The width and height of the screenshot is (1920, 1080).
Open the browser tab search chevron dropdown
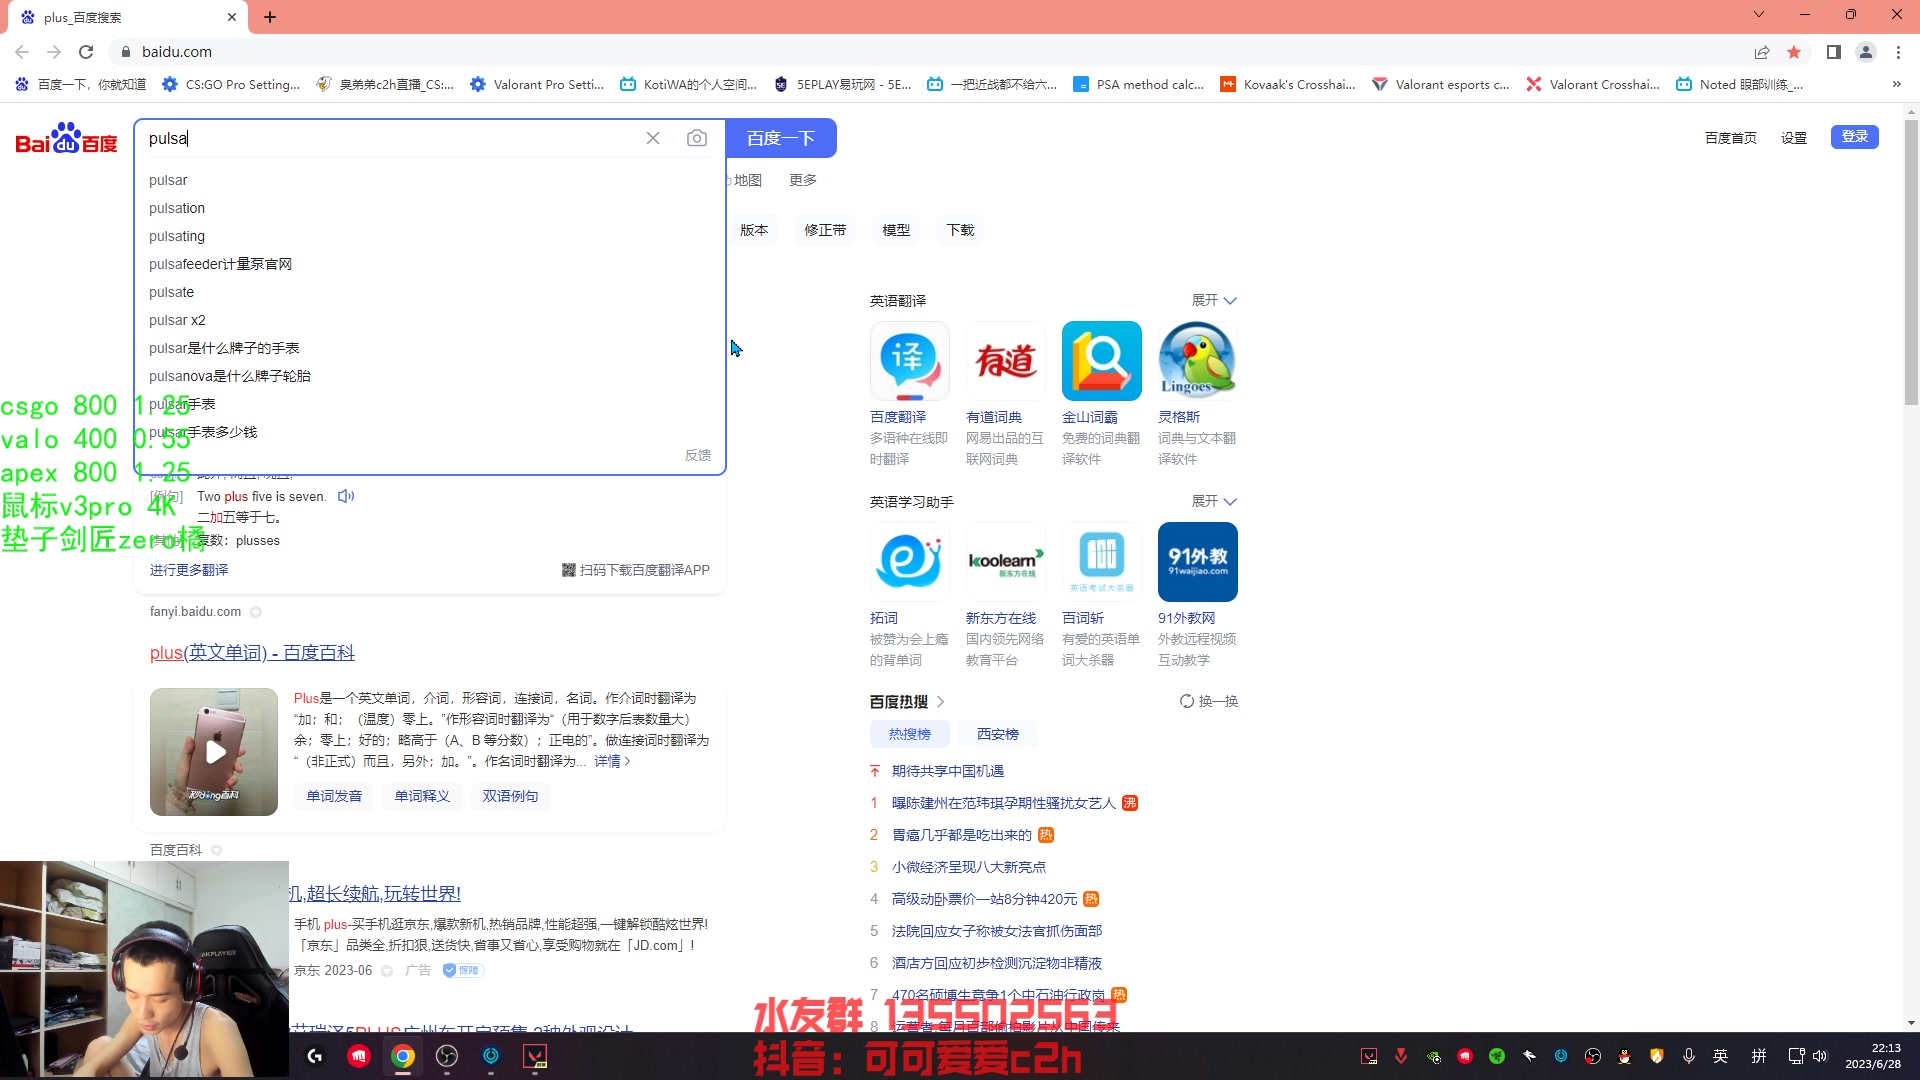point(1758,14)
